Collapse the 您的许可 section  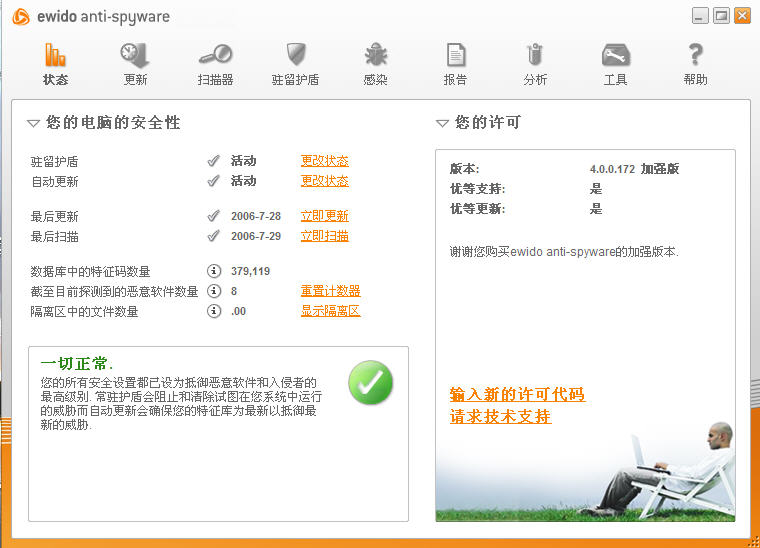(x=442, y=124)
